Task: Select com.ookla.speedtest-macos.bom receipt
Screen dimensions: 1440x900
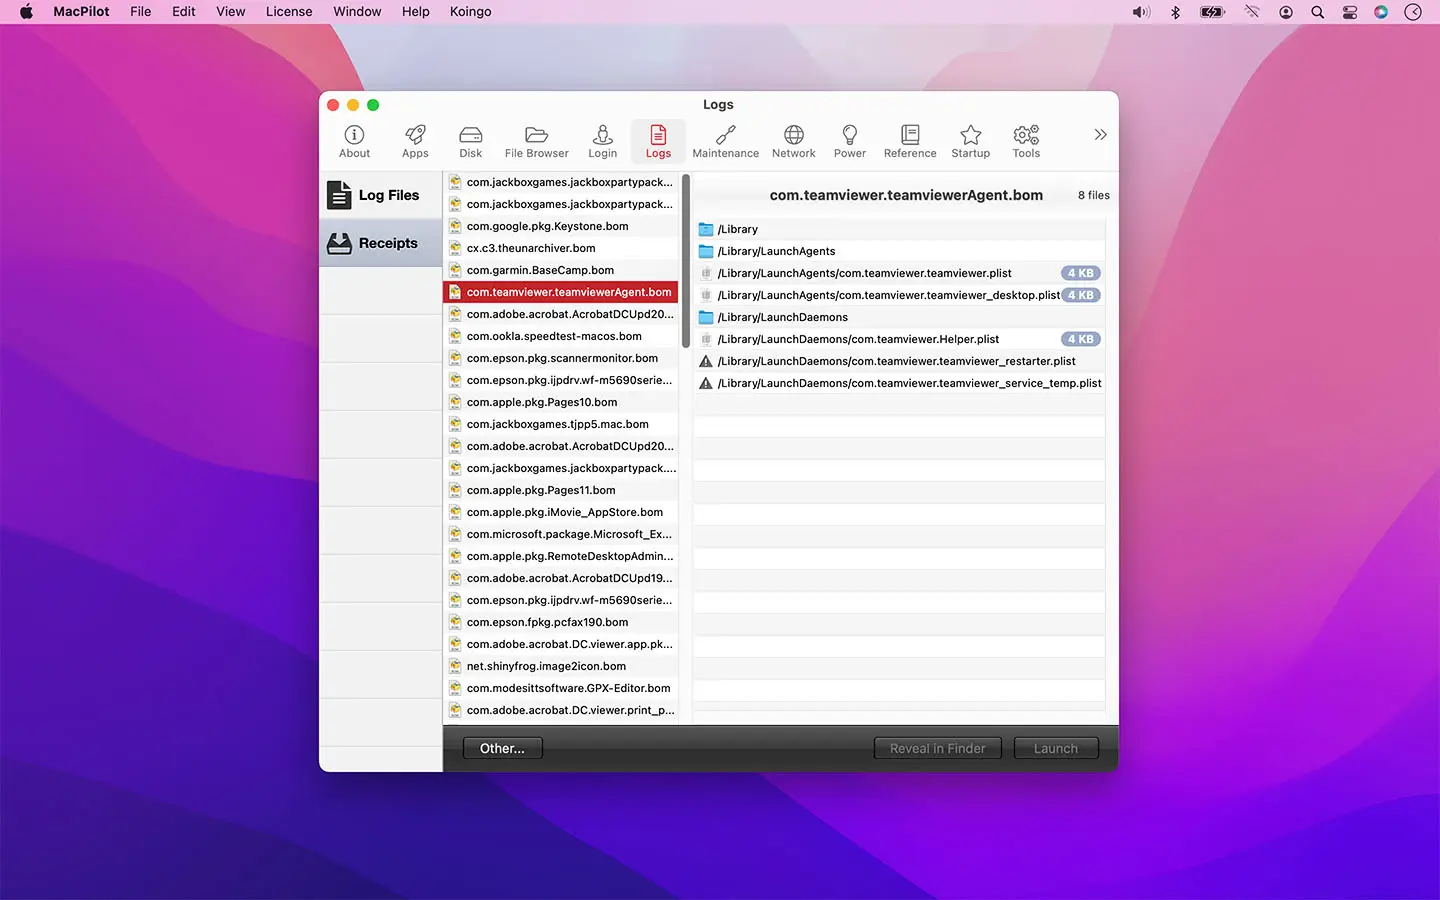Action: click(x=561, y=336)
